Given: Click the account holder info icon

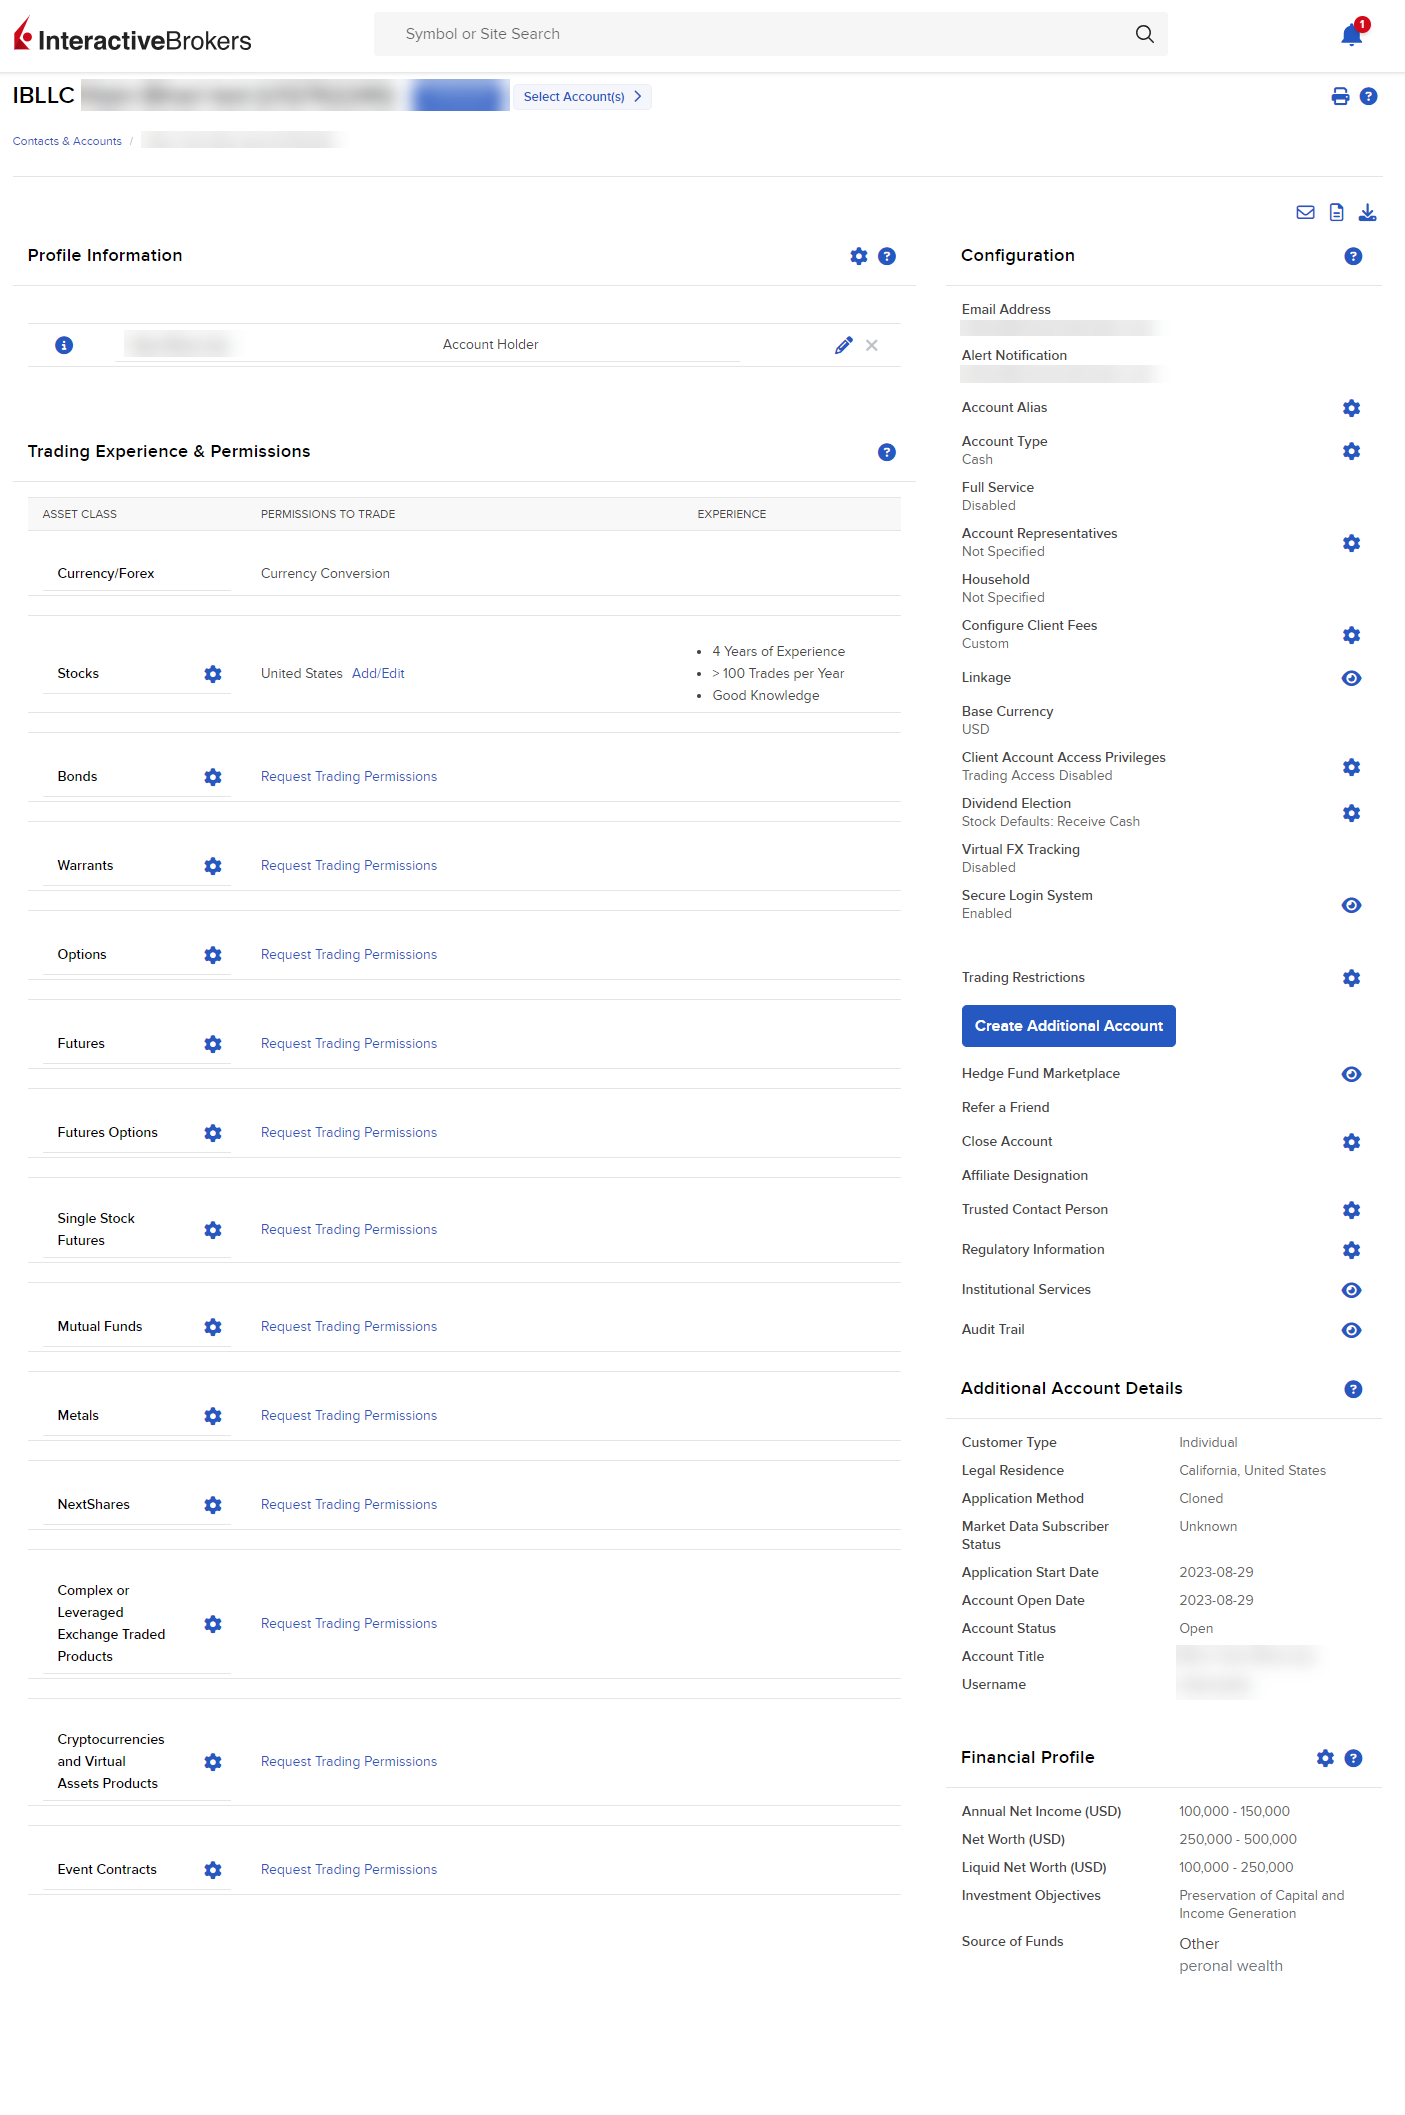Looking at the screenshot, I should (x=64, y=345).
